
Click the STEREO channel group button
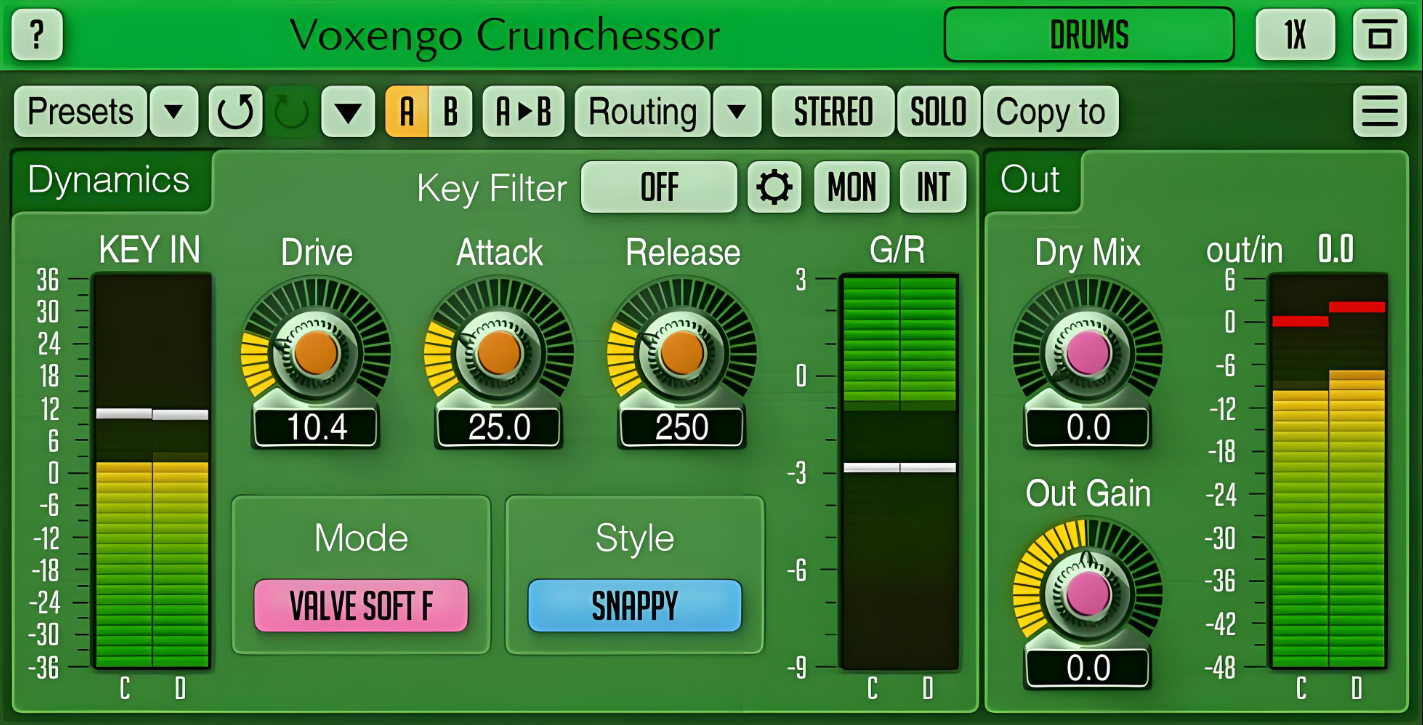(833, 111)
